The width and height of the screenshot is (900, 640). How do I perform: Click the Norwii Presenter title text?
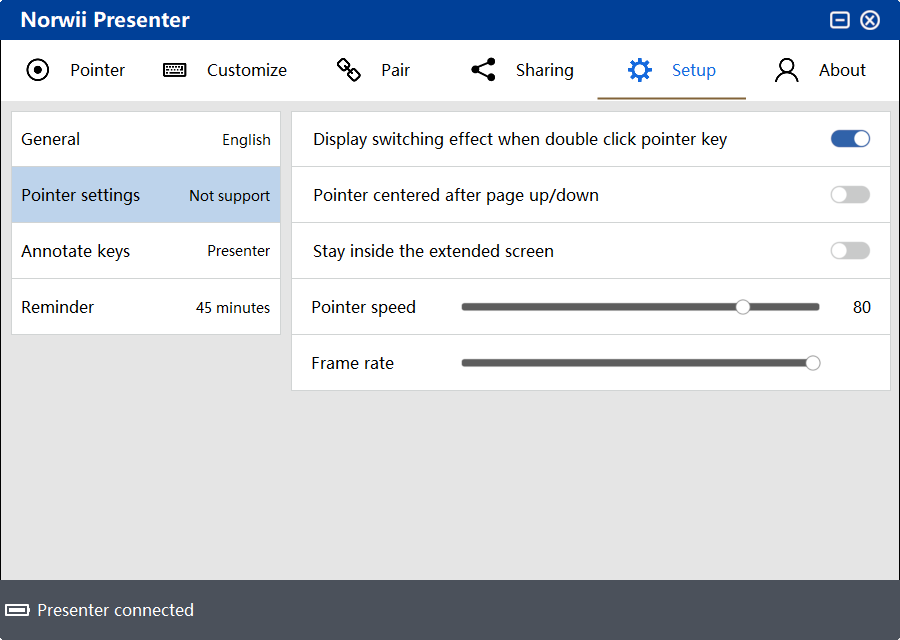(x=105, y=20)
